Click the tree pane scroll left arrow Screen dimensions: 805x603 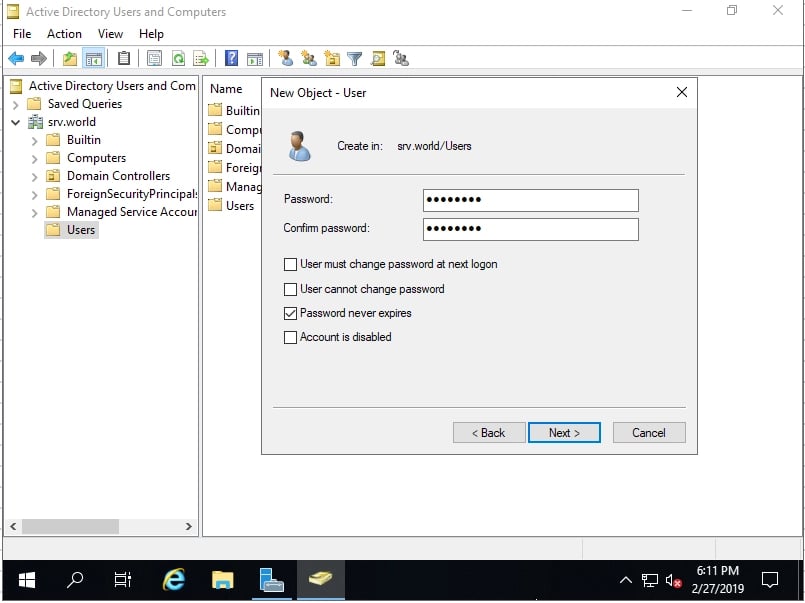click(x=13, y=527)
